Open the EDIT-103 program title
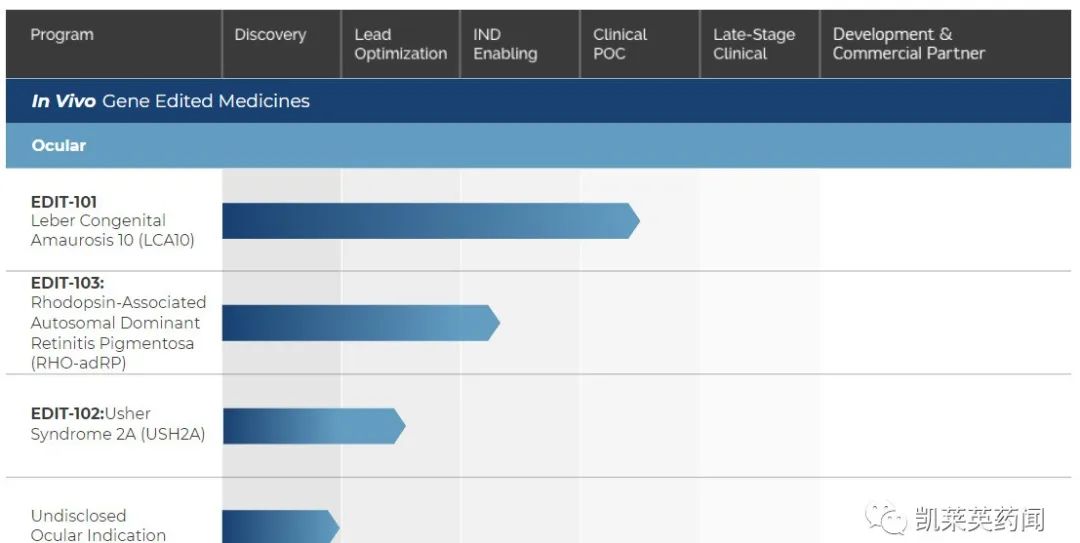 67,283
